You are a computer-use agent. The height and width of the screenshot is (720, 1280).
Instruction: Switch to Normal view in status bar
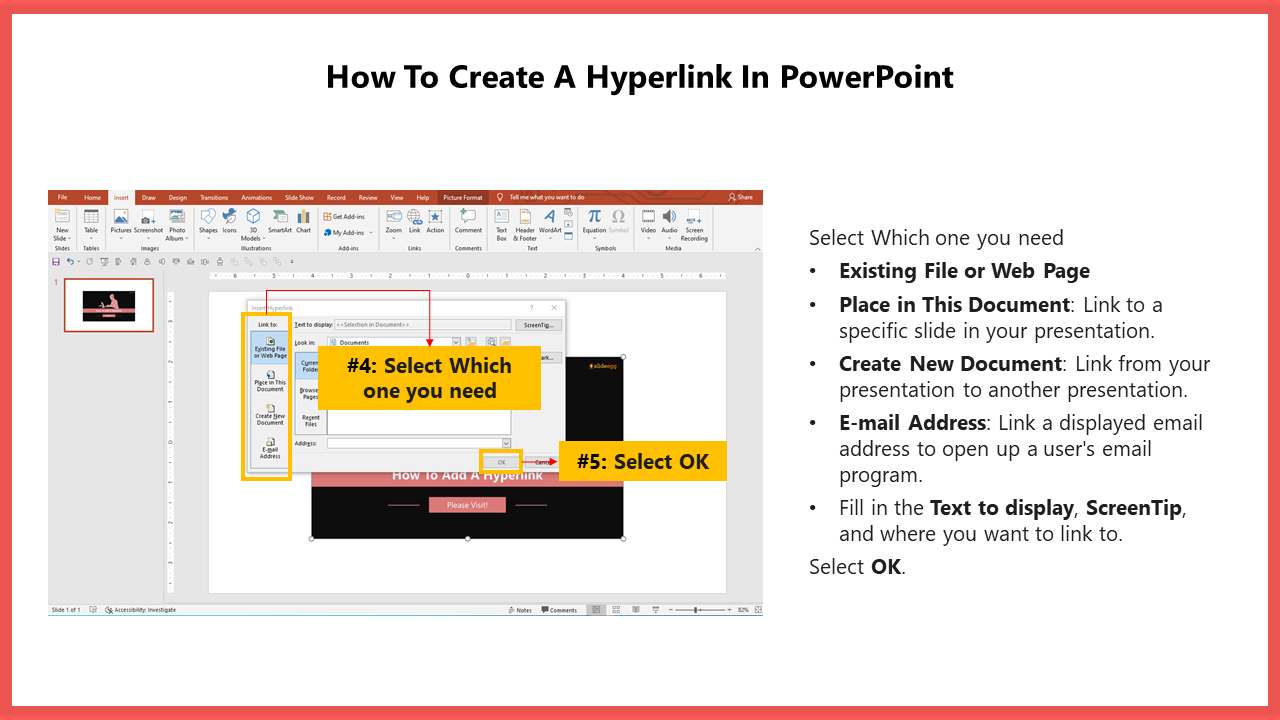tap(596, 610)
